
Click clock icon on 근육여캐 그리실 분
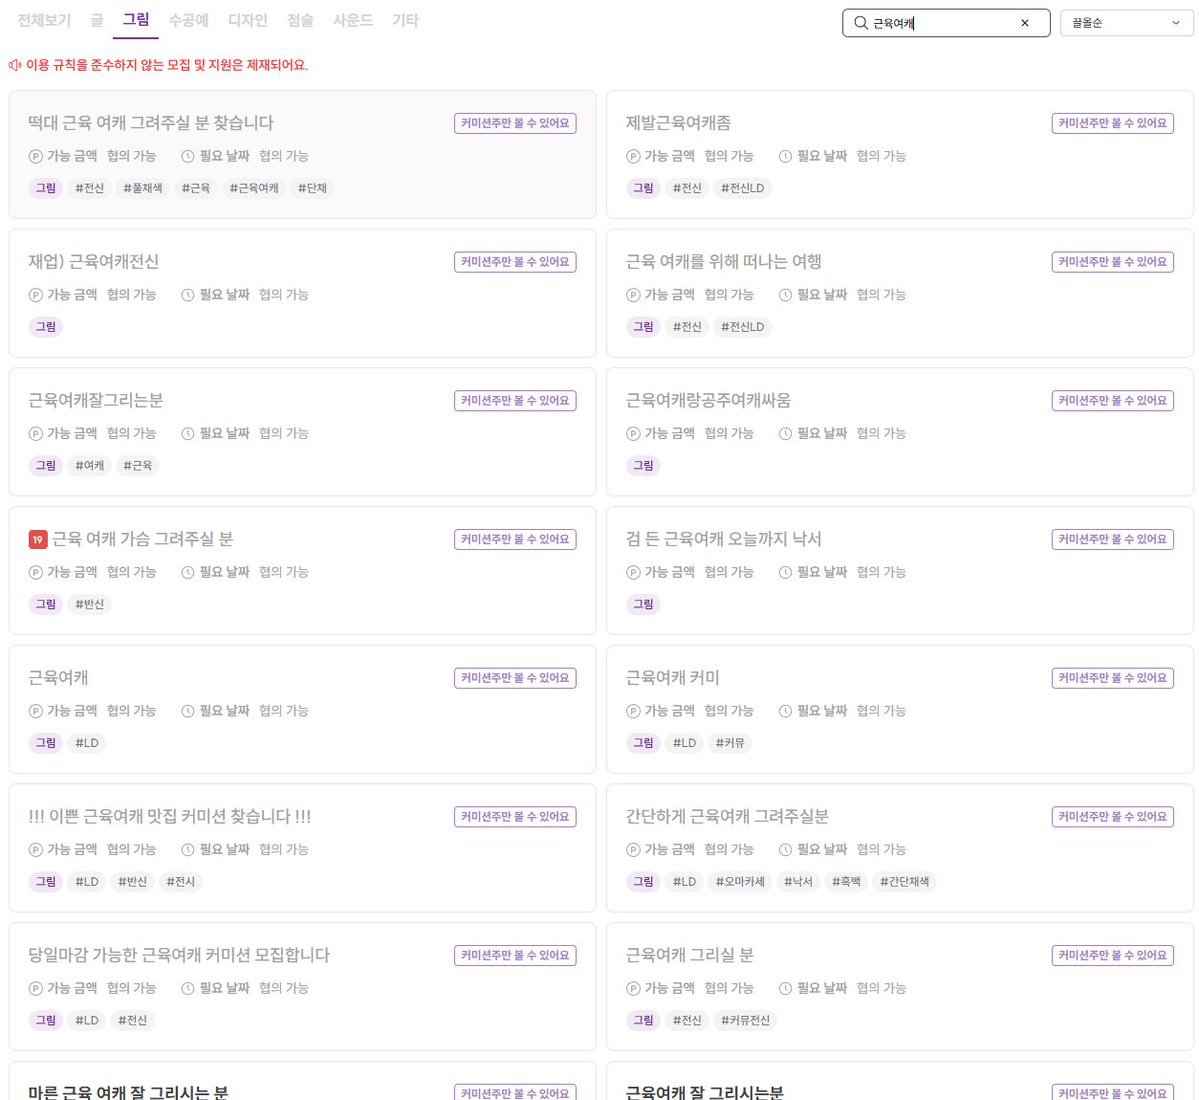click(x=785, y=989)
